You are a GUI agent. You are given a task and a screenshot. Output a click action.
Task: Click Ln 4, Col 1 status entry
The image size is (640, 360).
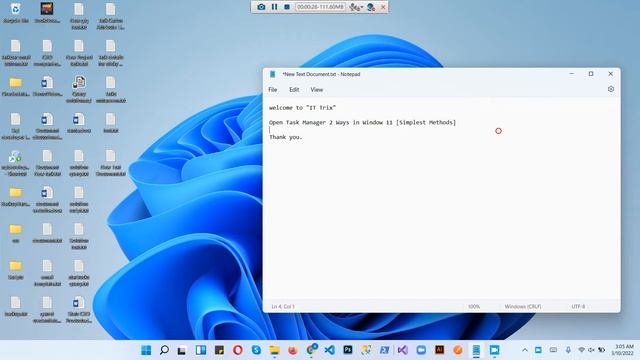tap(283, 307)
